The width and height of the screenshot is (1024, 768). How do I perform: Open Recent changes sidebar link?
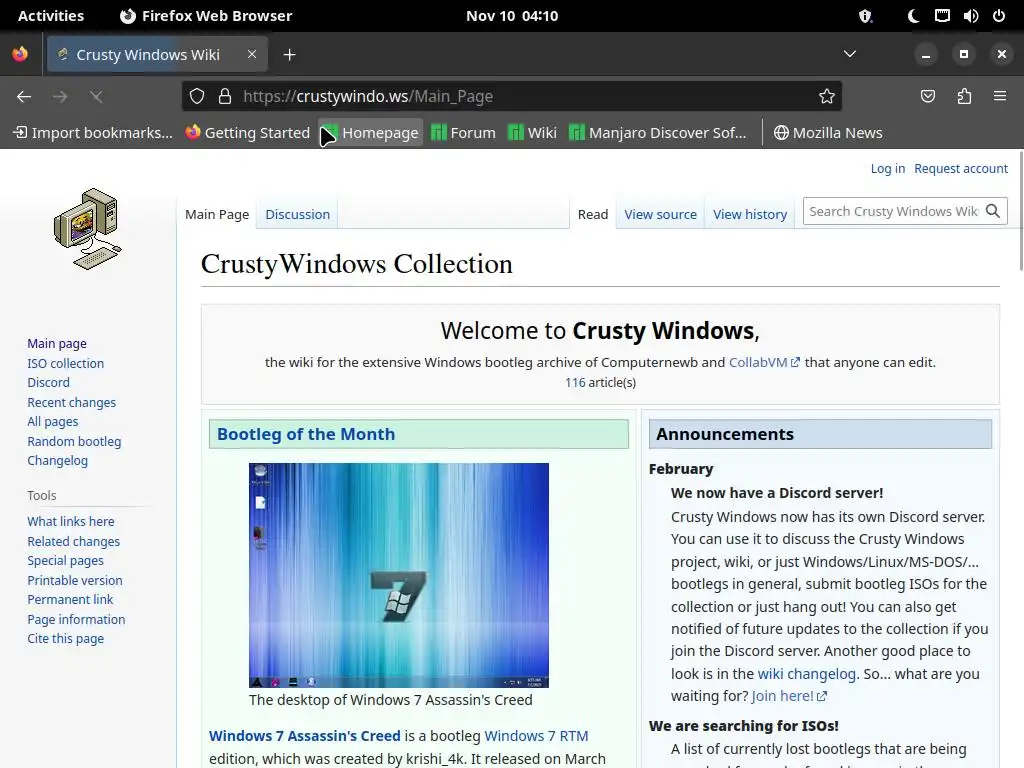pos(71,402)
